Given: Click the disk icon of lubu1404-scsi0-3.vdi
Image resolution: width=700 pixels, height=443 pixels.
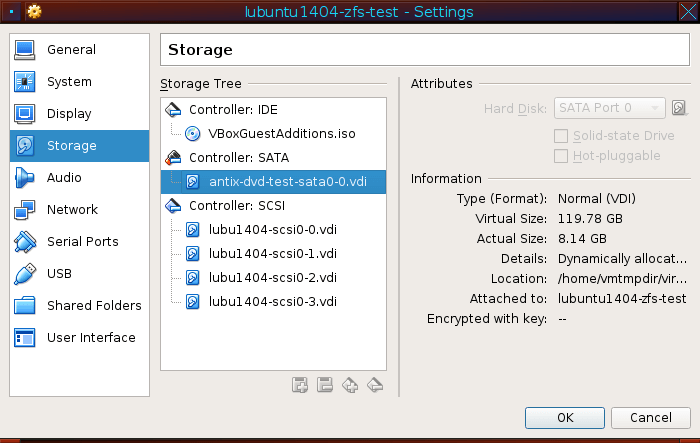Looking at the screenshot, I should pos(192,302).
